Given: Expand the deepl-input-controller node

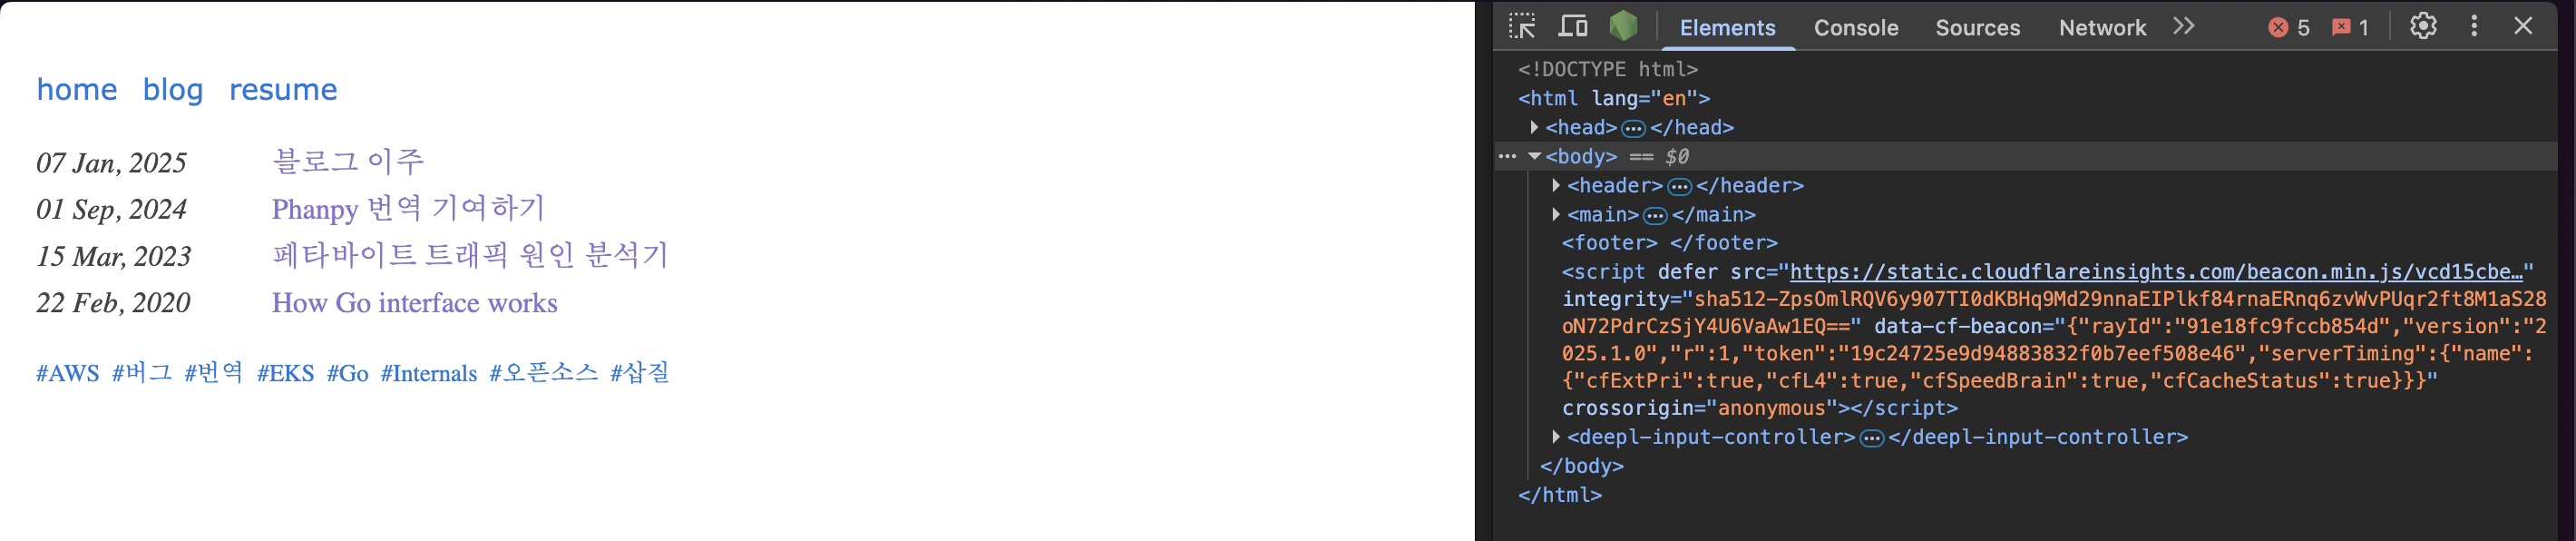Looking at the screenshot, I should tap(1556, 437).
